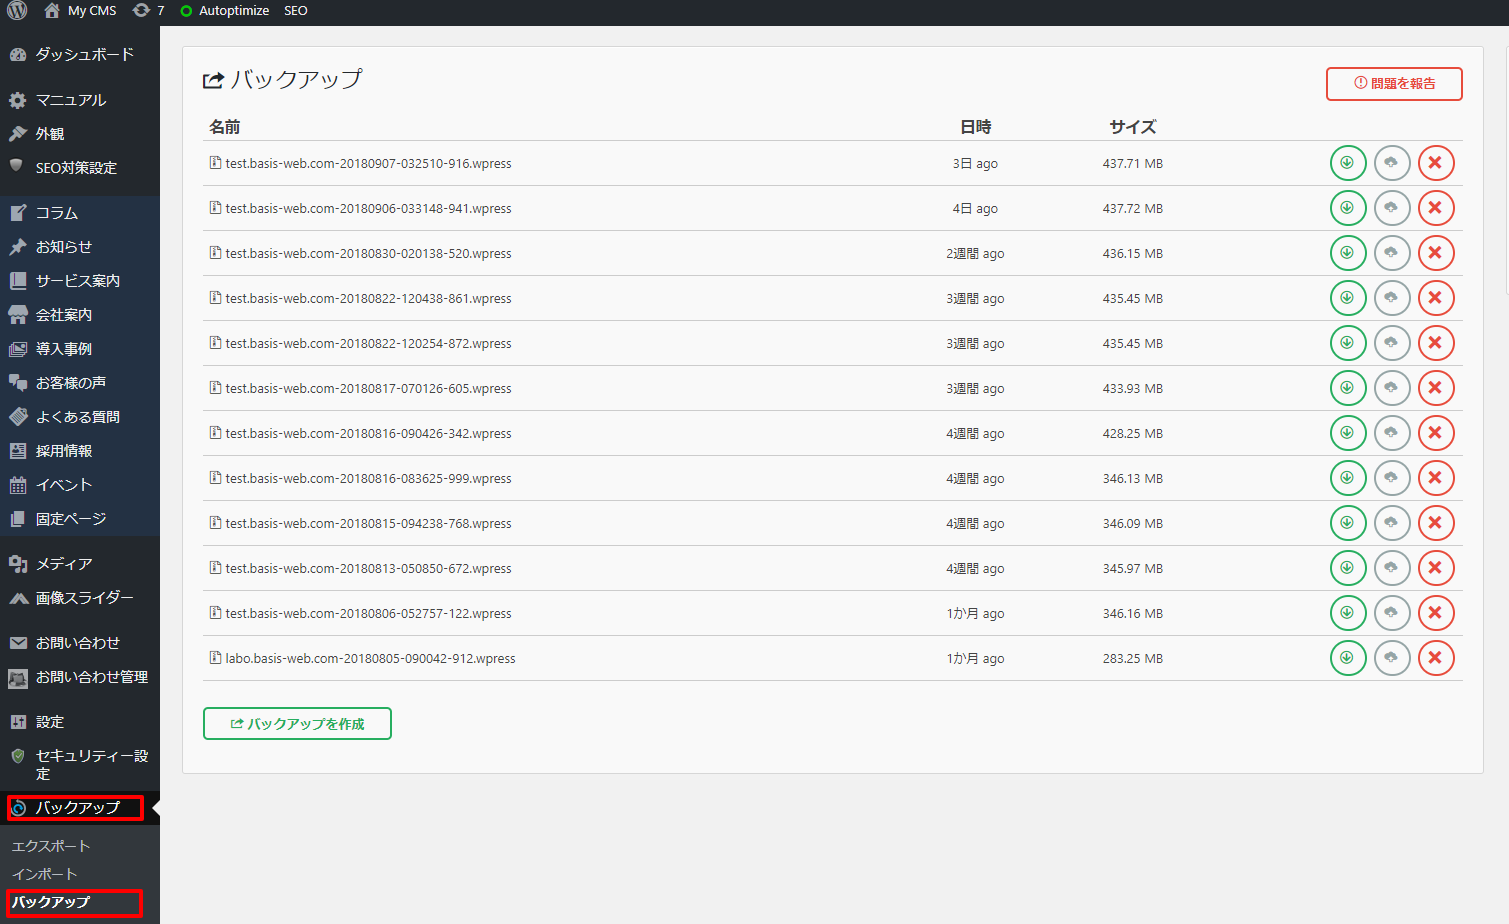Delete the 20180907-032510-916 backup
This screenshot has height=924, width=1509.
tap(1436, 163)
